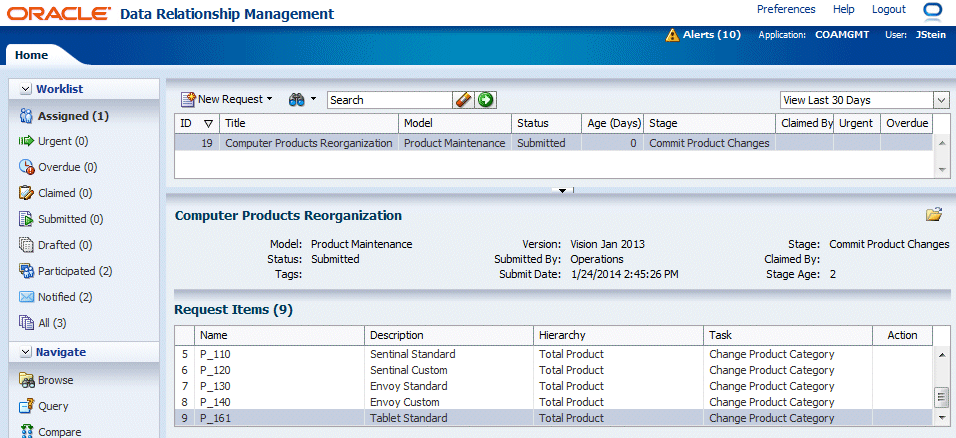Click the open request folder icon
Image resolution: width=956 pixels, height=438 pixels.
[x=934, y=215]
